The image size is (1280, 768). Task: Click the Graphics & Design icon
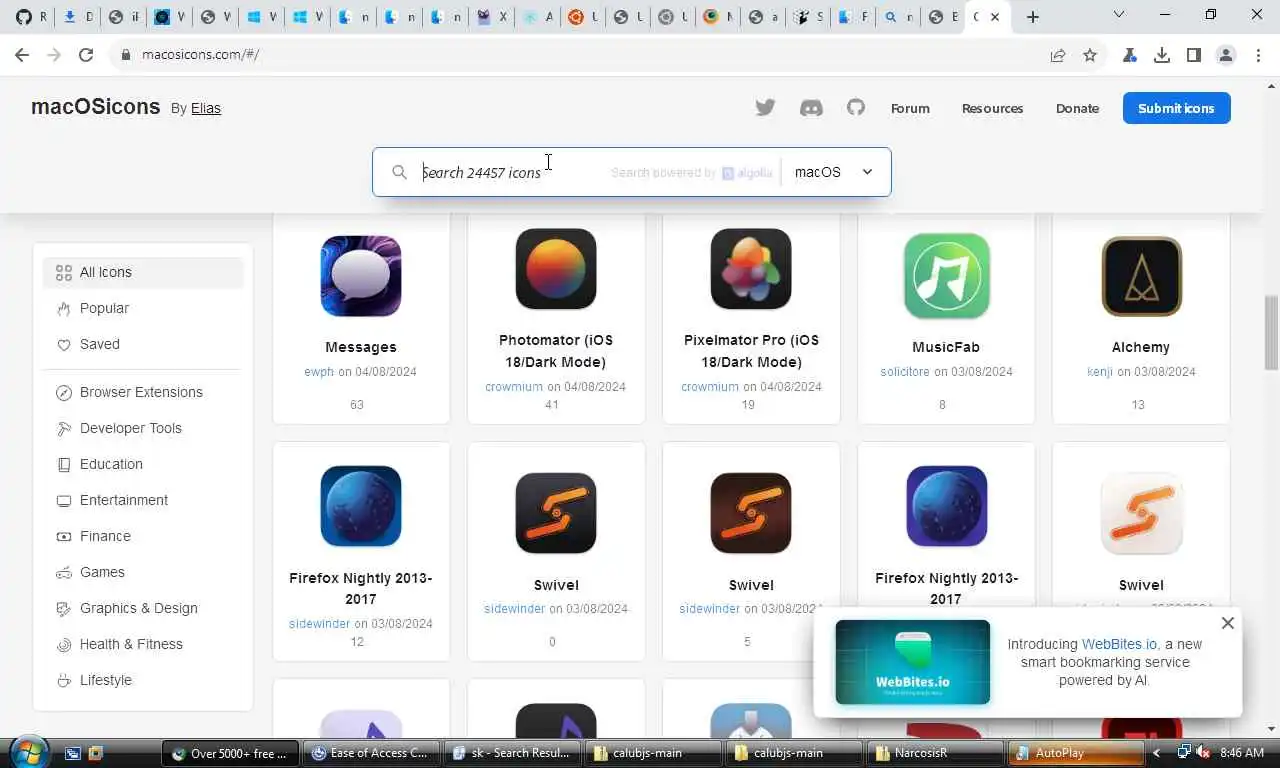click(64, 608)
